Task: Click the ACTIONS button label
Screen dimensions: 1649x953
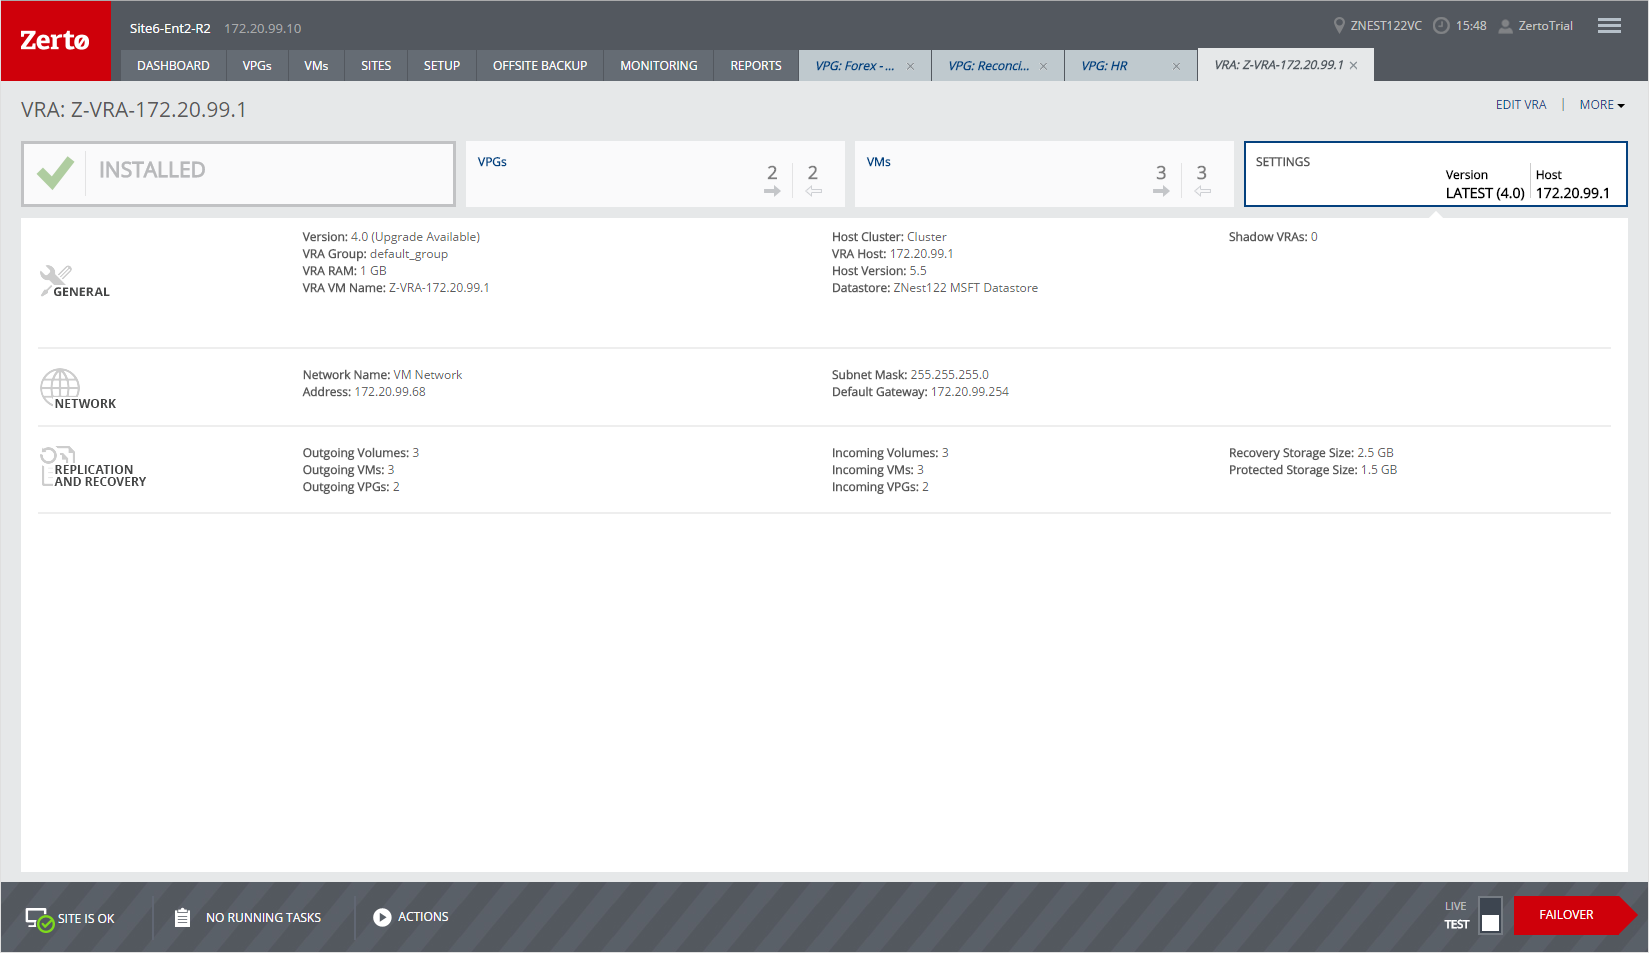Action: point(423,917)
